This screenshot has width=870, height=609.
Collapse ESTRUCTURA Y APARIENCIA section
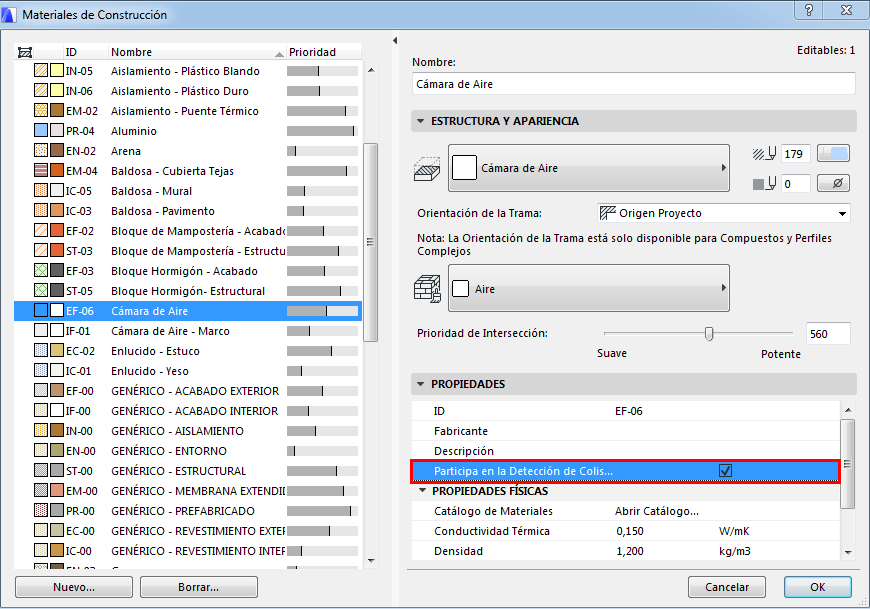421,121
